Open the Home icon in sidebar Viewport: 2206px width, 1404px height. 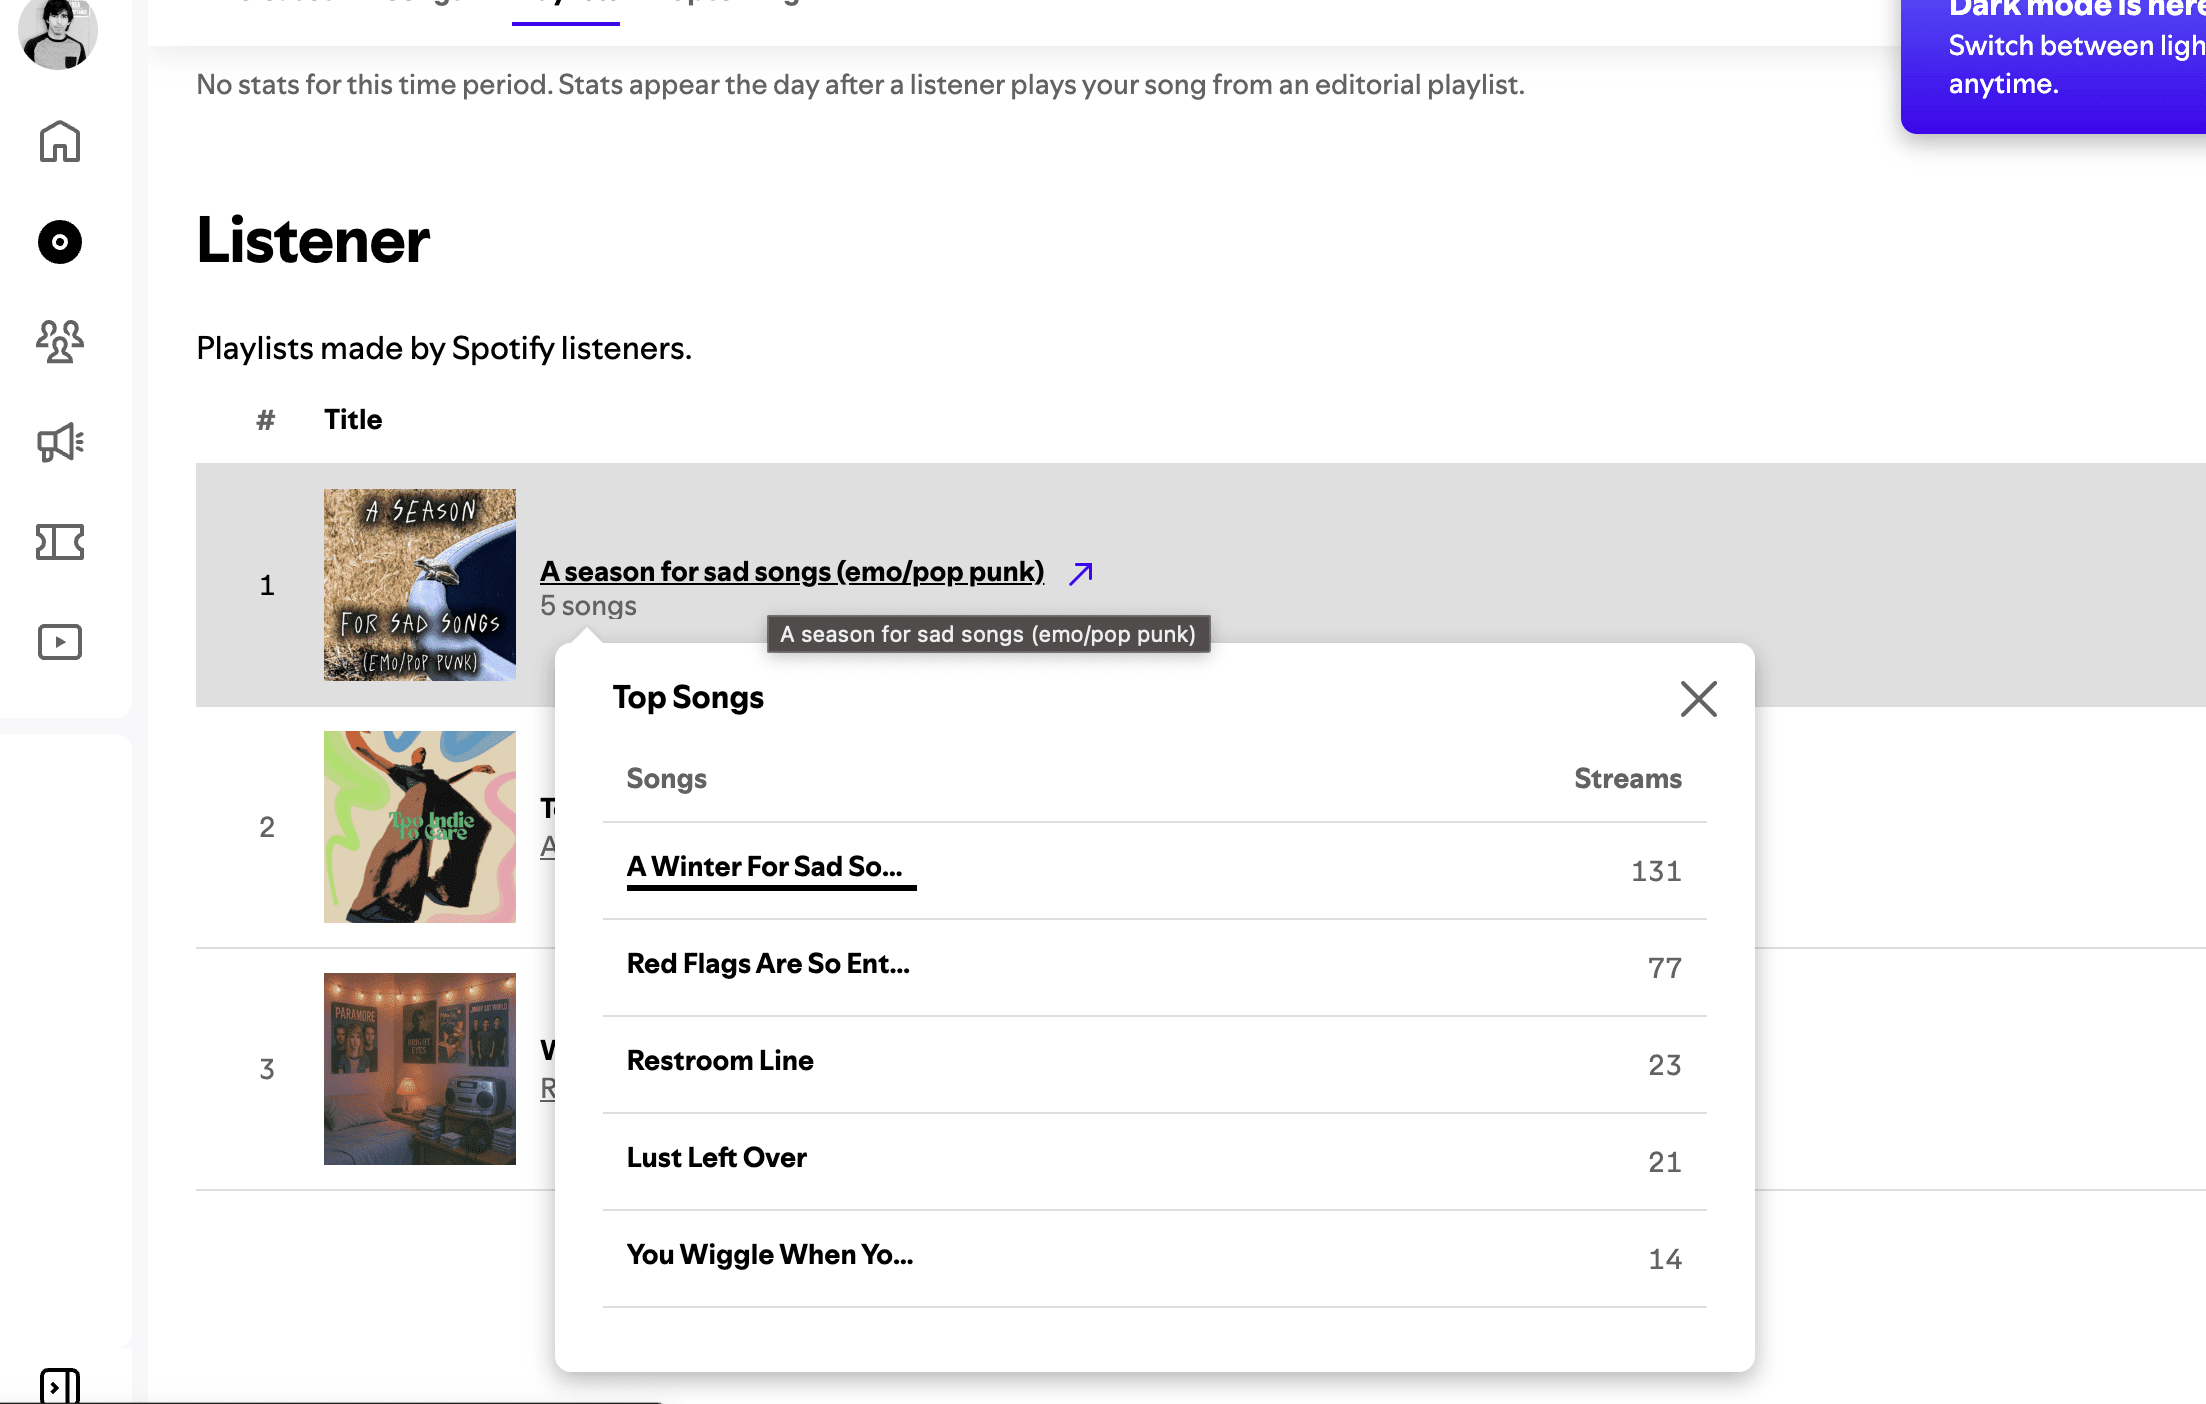pyautogui.click(x=60, y=141)
